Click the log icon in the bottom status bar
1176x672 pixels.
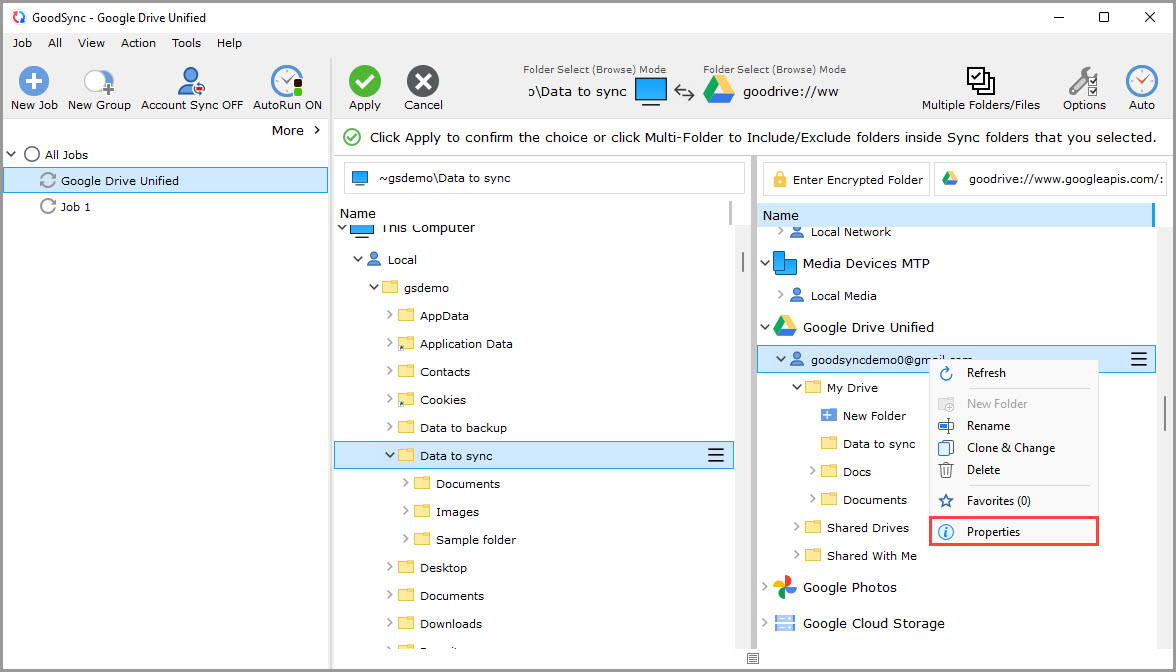pos(753,658)
